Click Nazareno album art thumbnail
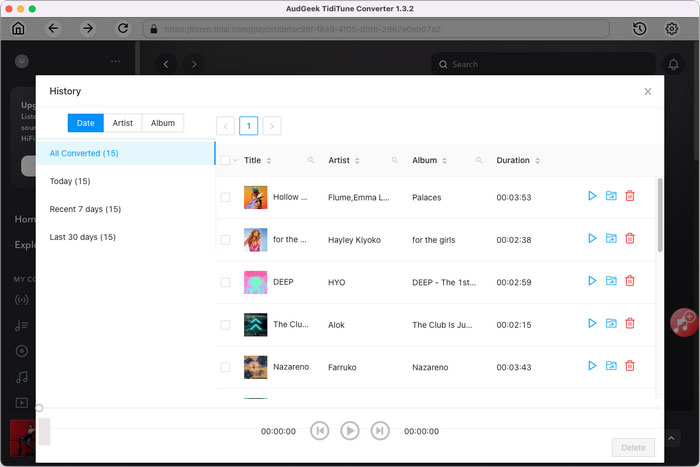 pyautogui.click(x=256, y=367)
